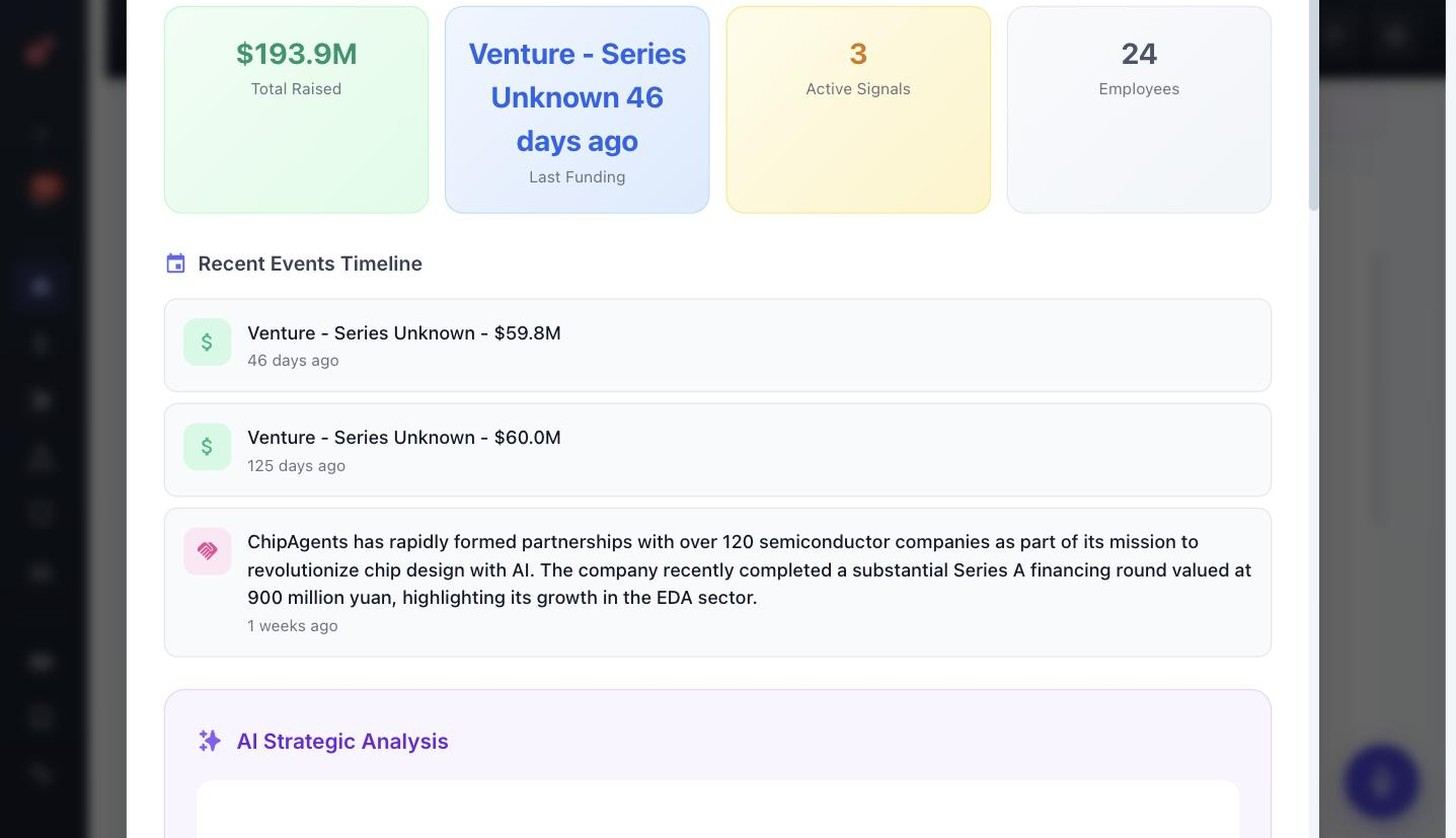1456x838 pixels.
Task: Click the sparkle icon beside AI Strategic Analysis
Action: [x=210, y=741]
